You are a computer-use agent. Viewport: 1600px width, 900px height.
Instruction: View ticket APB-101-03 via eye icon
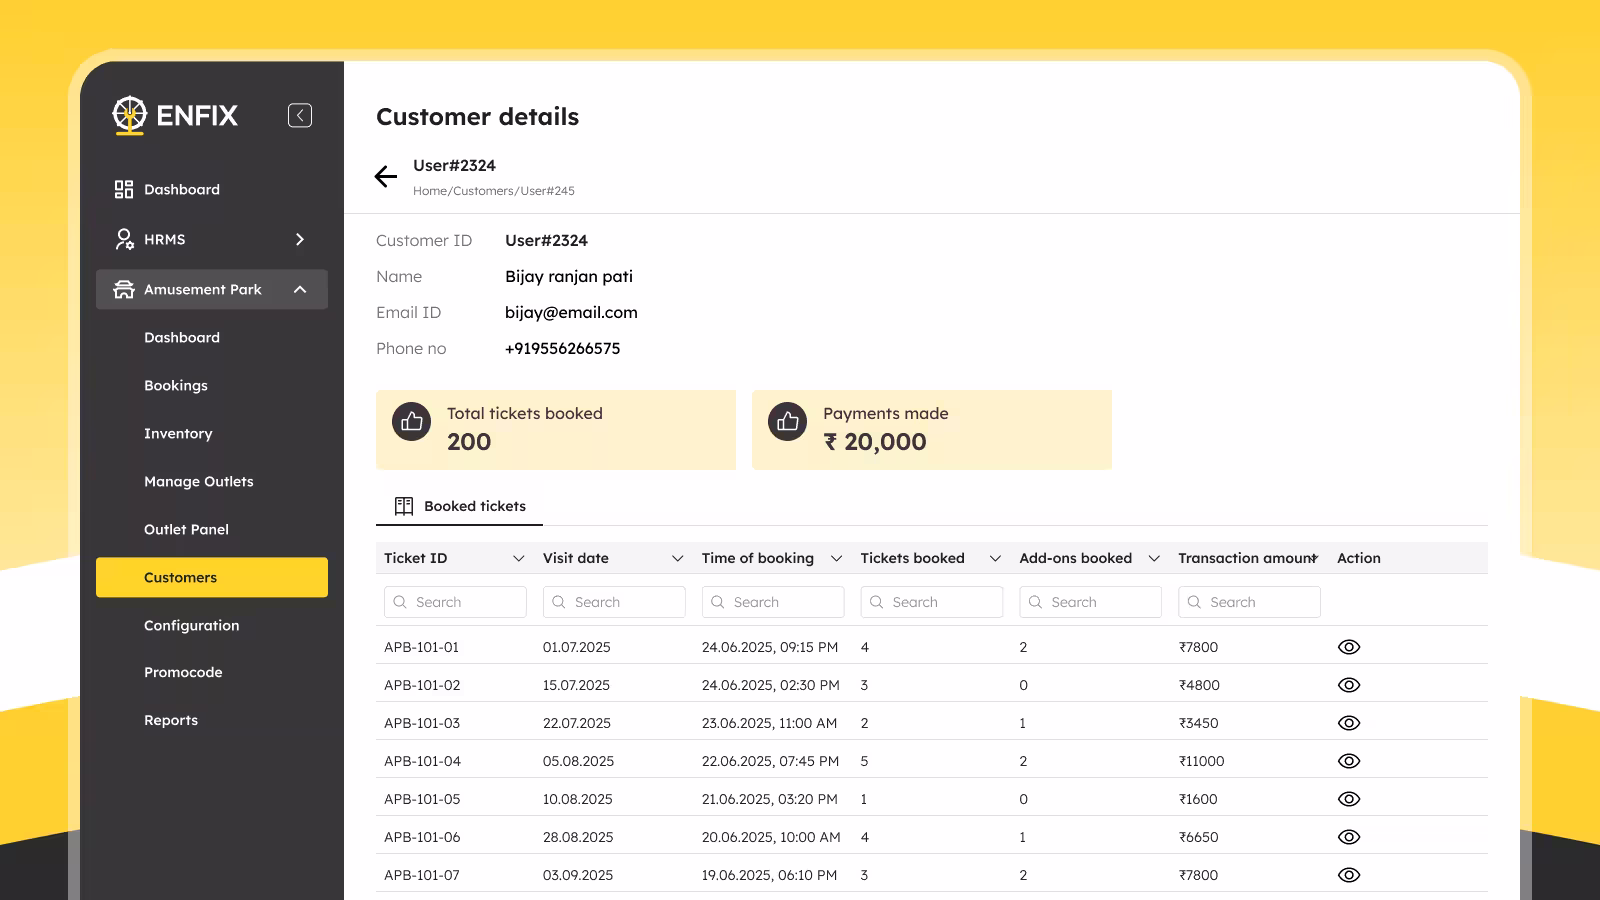click(x=1349, y=723)
